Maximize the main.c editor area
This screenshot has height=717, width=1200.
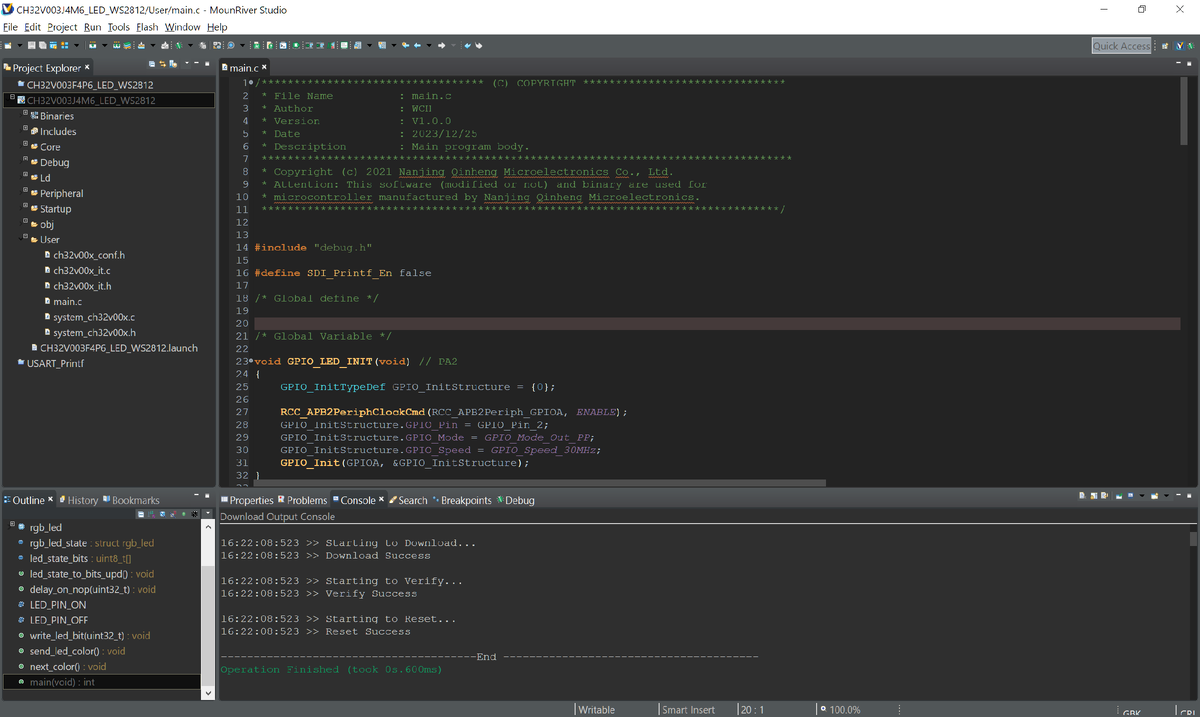pyautogui.click(x=1190, y=66)
